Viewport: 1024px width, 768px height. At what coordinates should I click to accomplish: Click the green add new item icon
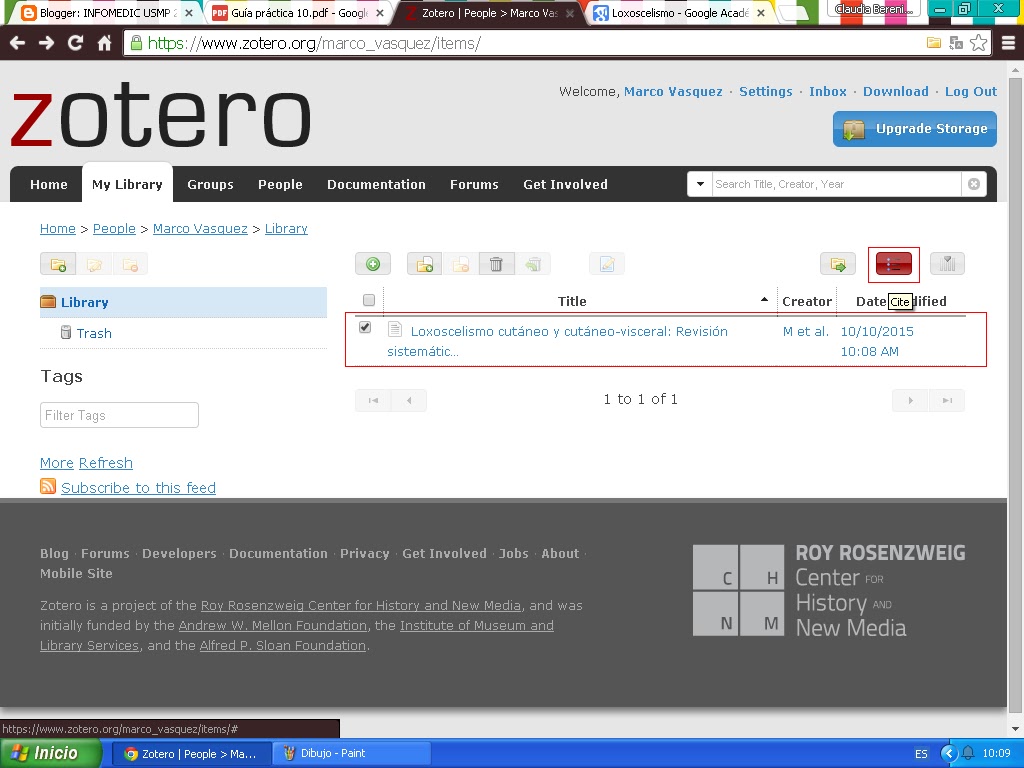pyautogui.click(x=373, y=264)
